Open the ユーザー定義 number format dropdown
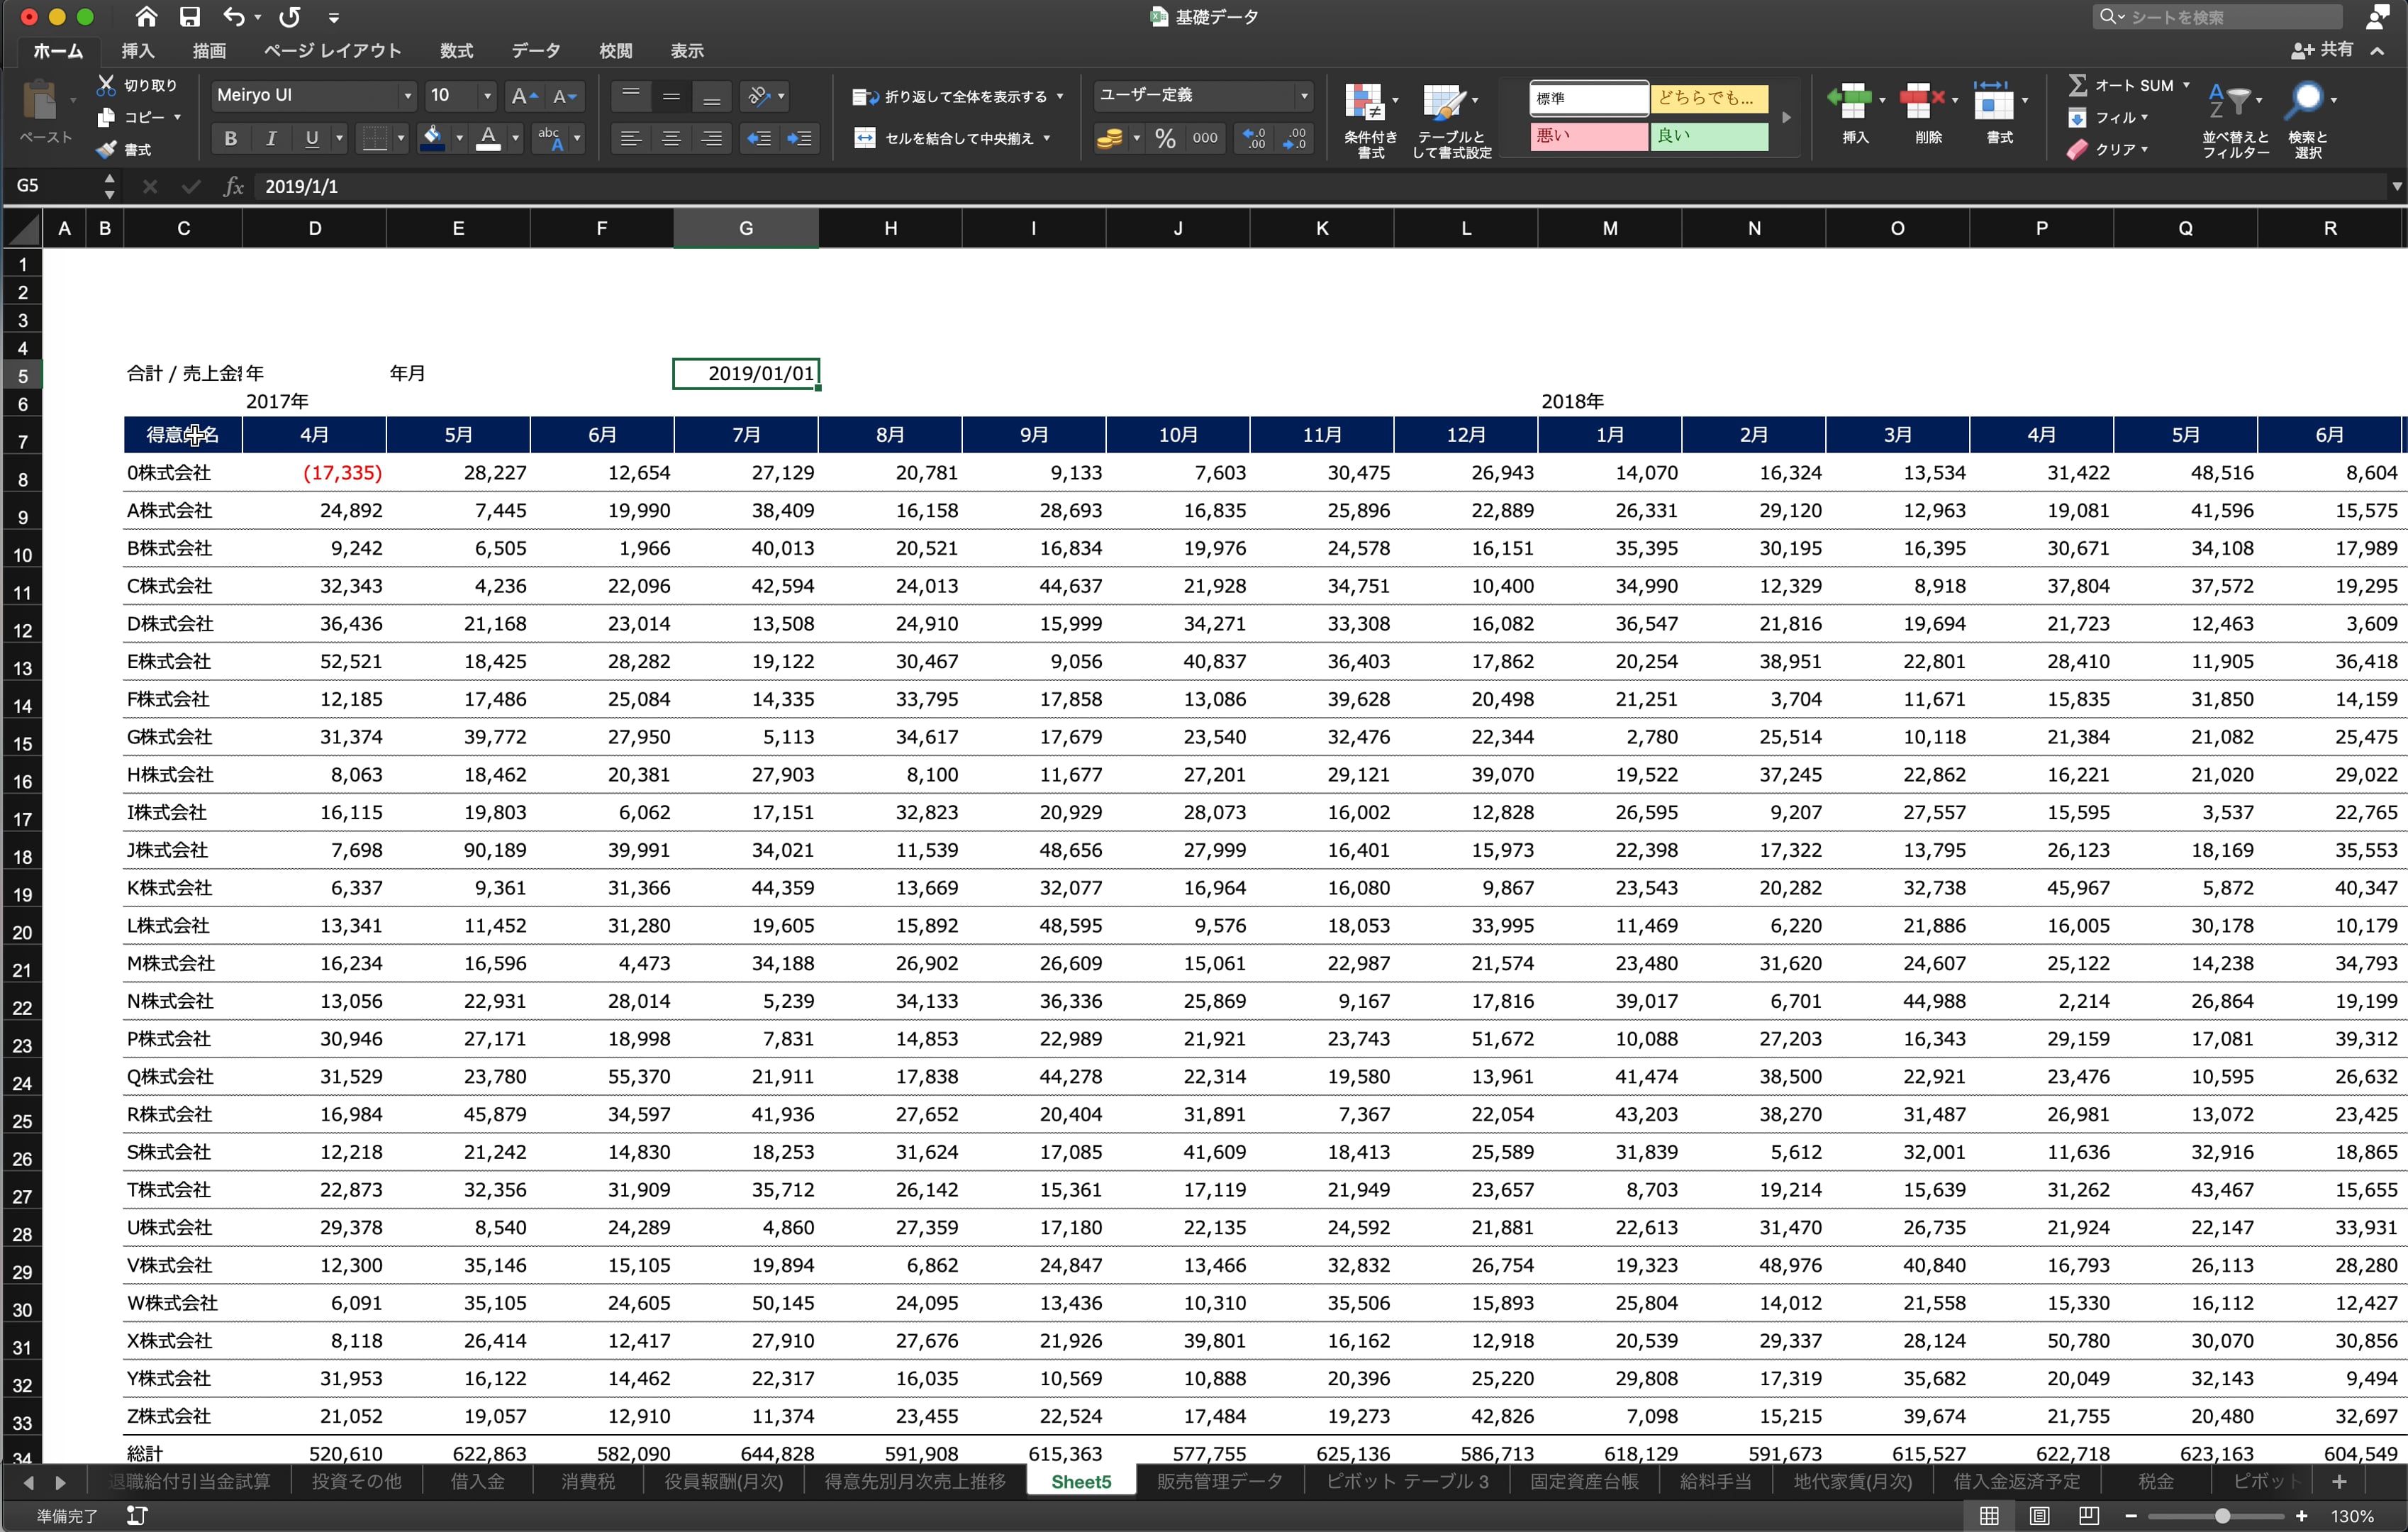The image size is (2408, 1532). tap(1303, 96)
